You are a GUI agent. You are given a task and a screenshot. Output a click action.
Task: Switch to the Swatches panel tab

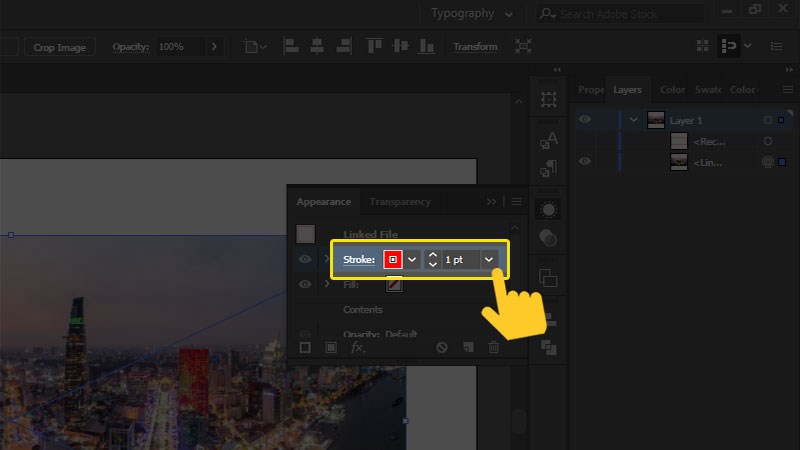tap(708, 90)
